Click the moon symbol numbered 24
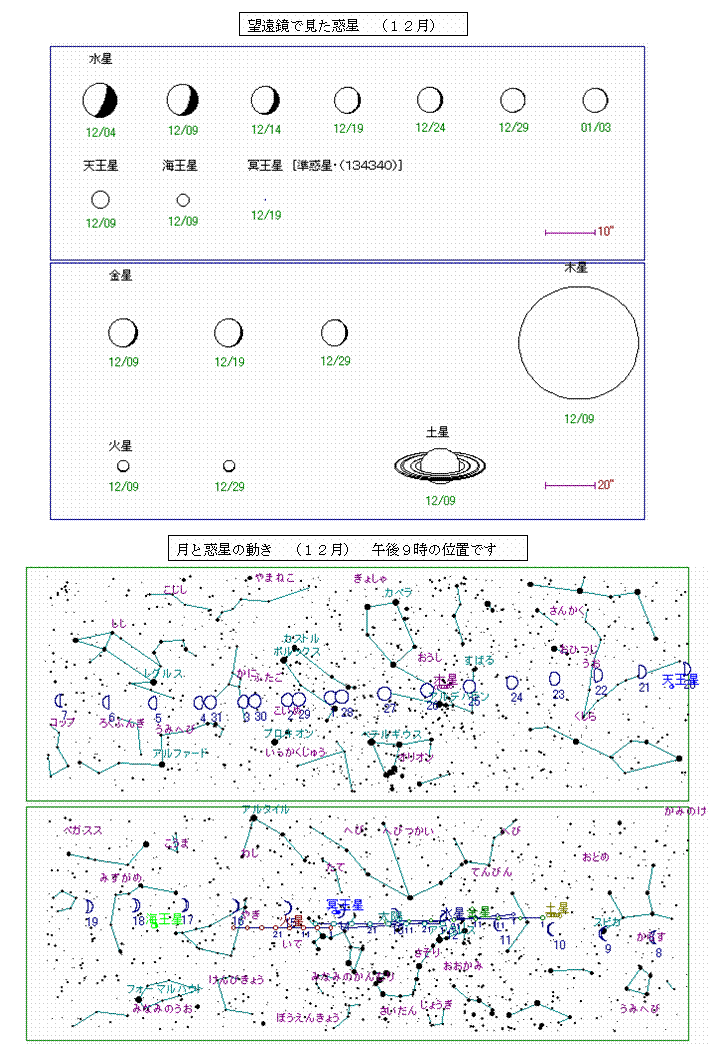 point(512,682)
